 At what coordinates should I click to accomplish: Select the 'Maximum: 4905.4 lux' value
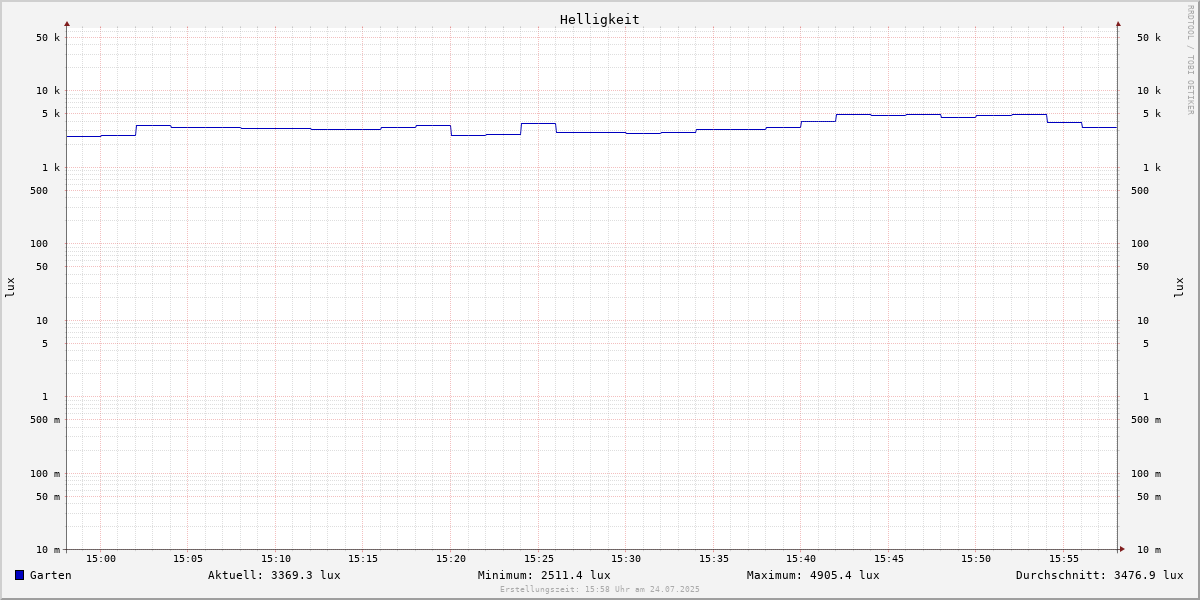(813, 575)
